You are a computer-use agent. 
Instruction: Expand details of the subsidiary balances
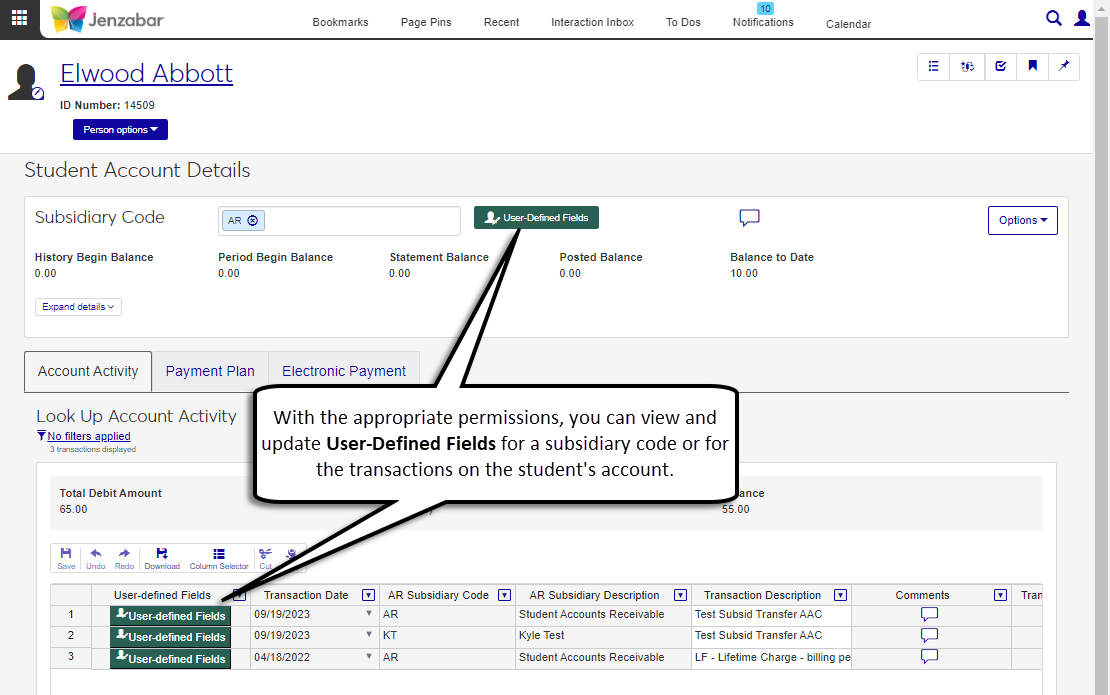coord(78,307)
